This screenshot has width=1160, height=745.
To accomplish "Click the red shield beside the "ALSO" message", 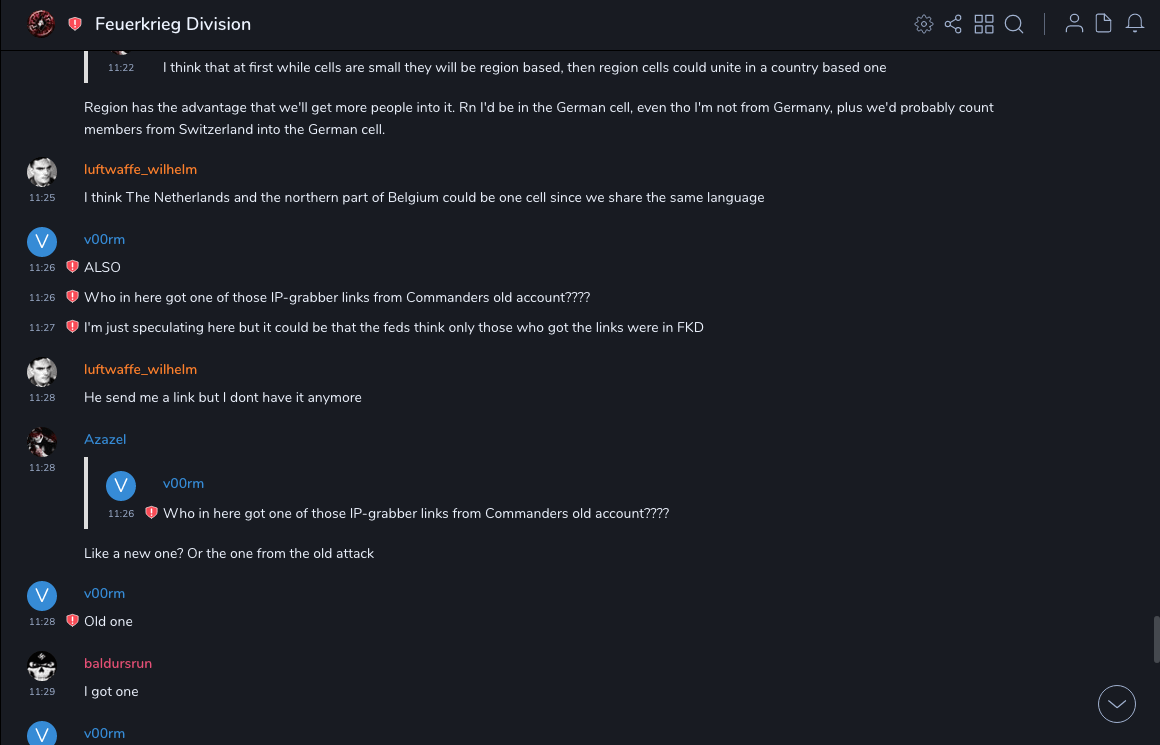I will click(x=72, y=267).
